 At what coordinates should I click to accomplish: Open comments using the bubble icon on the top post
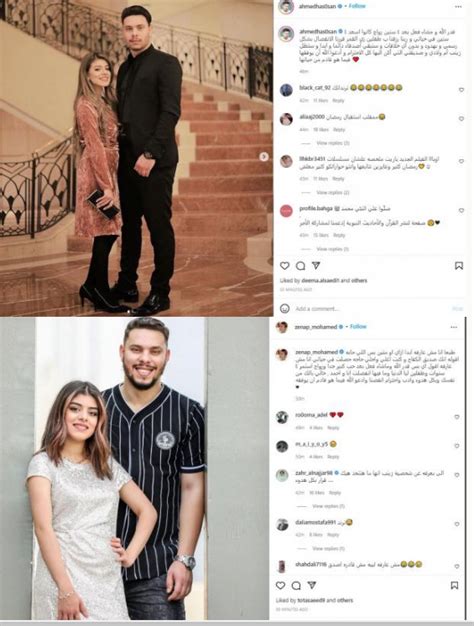point(300,266)
